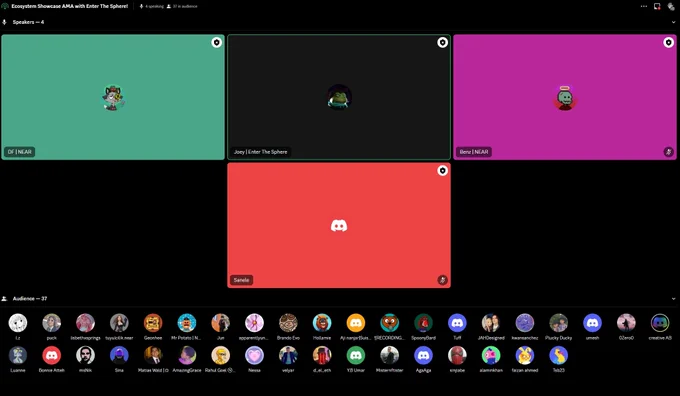
Task: Click the 'apparentlyun...' audience name
Action: 254,338
